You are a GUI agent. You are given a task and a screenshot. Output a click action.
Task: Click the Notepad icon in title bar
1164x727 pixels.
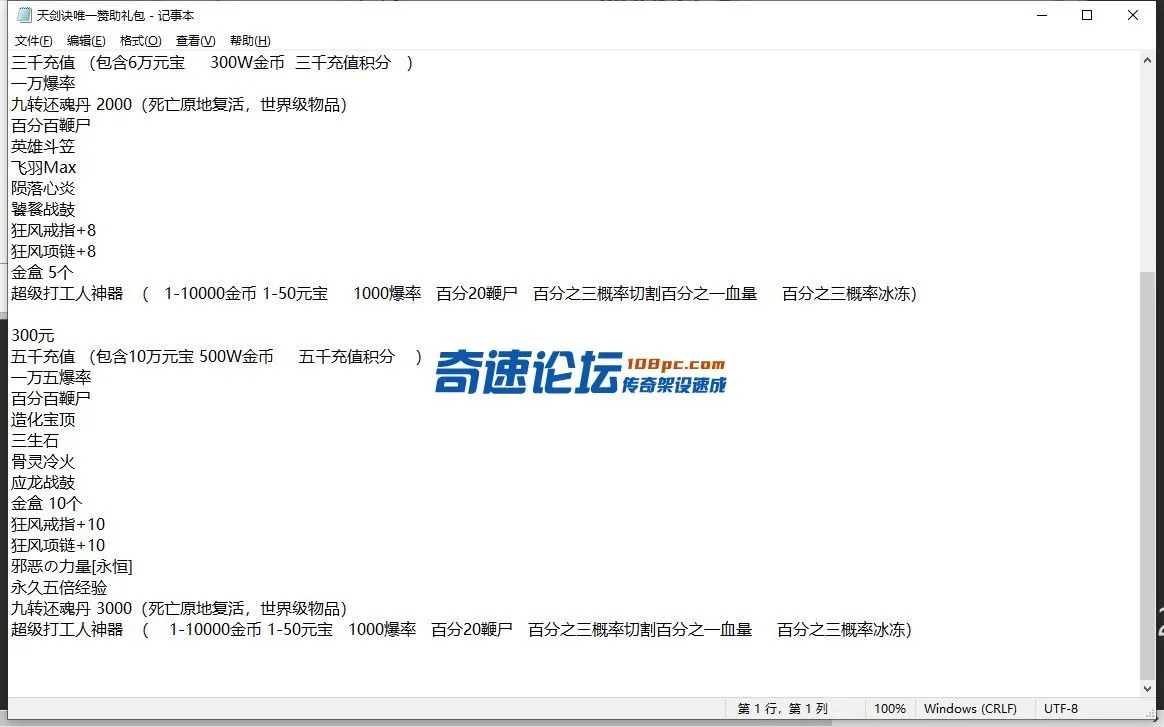pyautogui.click(x=24, y=15)
